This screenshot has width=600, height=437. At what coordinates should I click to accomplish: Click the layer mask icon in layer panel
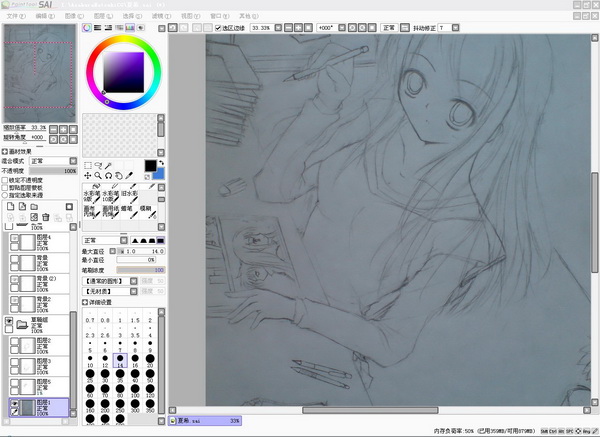tap(69, 207)
